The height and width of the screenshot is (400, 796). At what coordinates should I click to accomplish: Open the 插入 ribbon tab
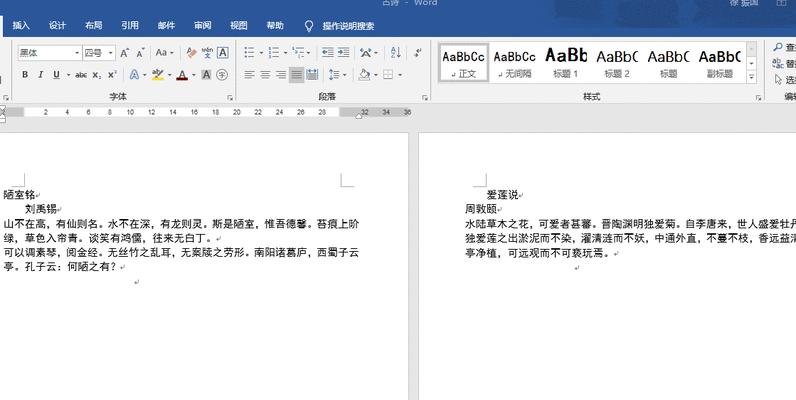(x=21, y=26)
